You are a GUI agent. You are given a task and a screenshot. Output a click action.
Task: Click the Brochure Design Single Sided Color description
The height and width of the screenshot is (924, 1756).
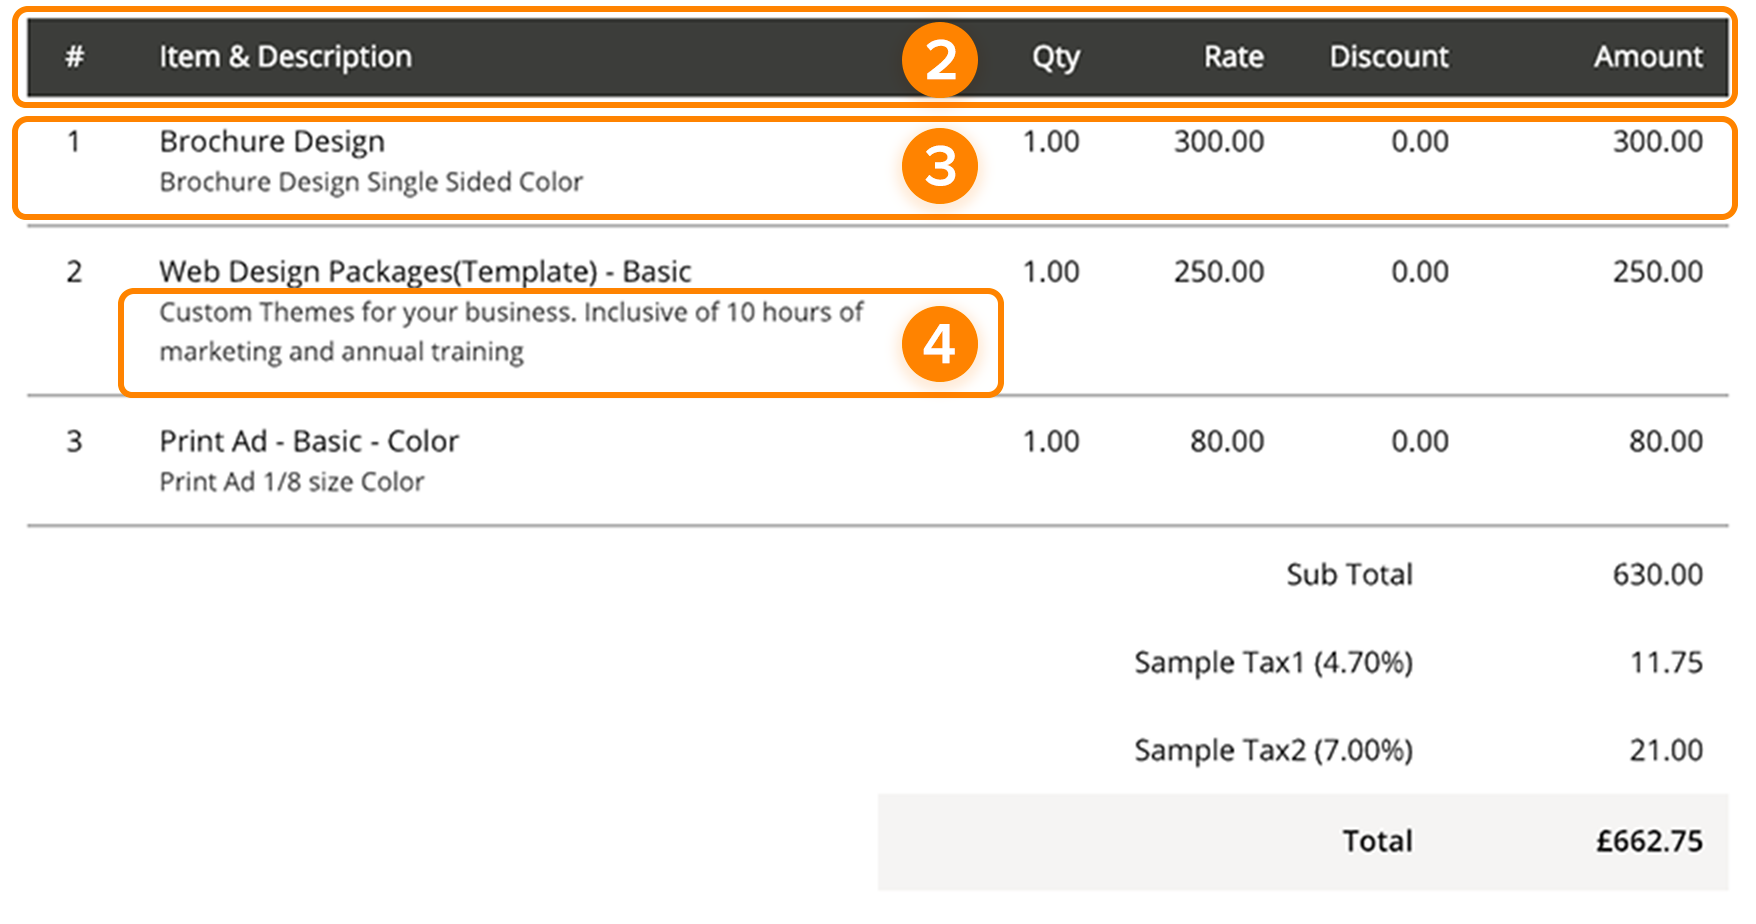click(371, 182)
